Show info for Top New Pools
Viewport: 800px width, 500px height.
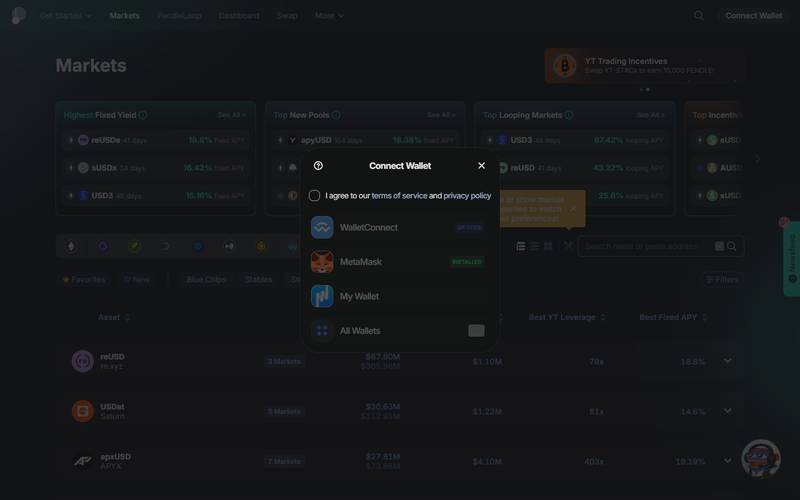pos(336,115)
